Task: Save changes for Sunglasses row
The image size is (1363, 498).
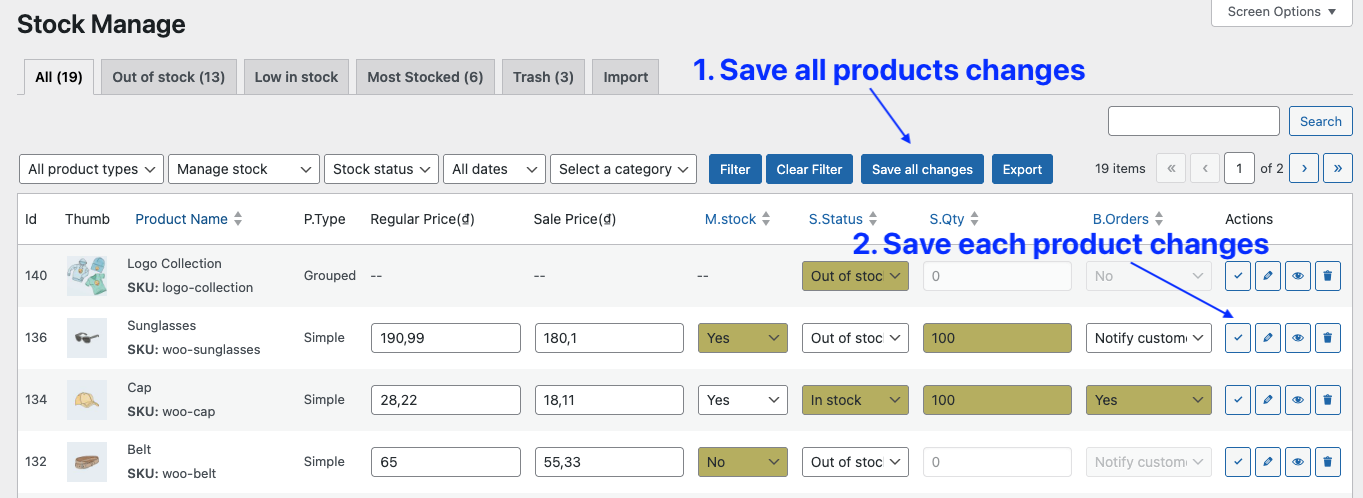Action: coord(1238,338)
